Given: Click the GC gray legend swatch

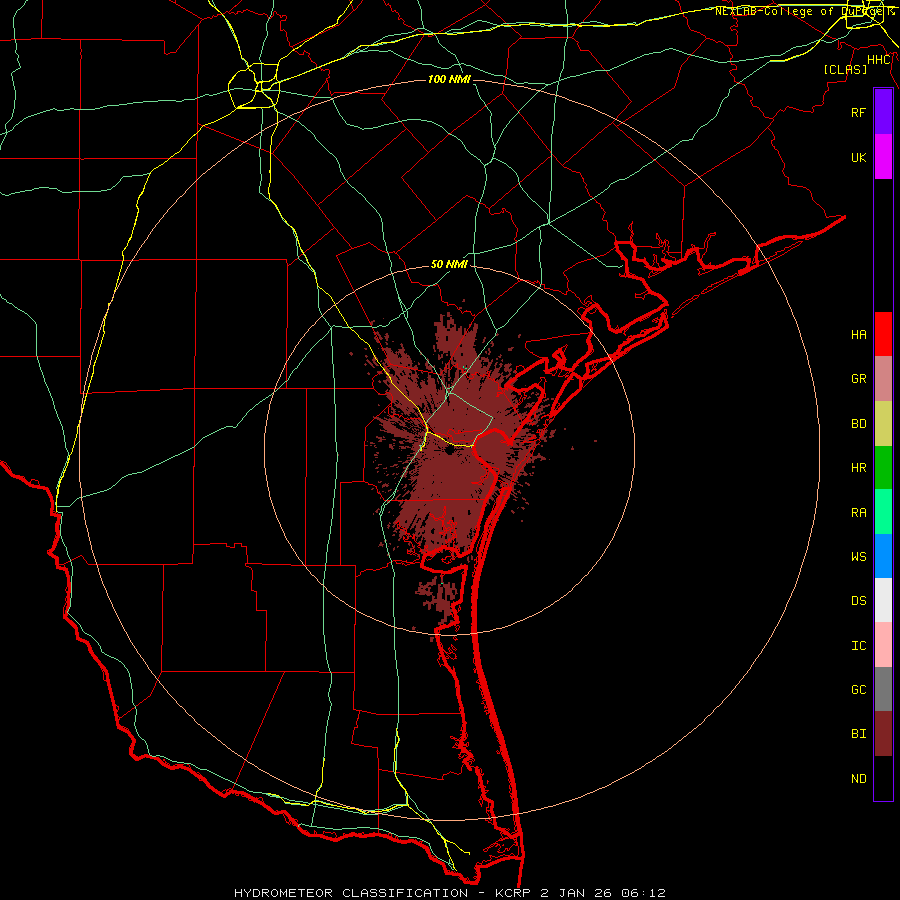Looking at the screenshot, I should coord(883,689).
